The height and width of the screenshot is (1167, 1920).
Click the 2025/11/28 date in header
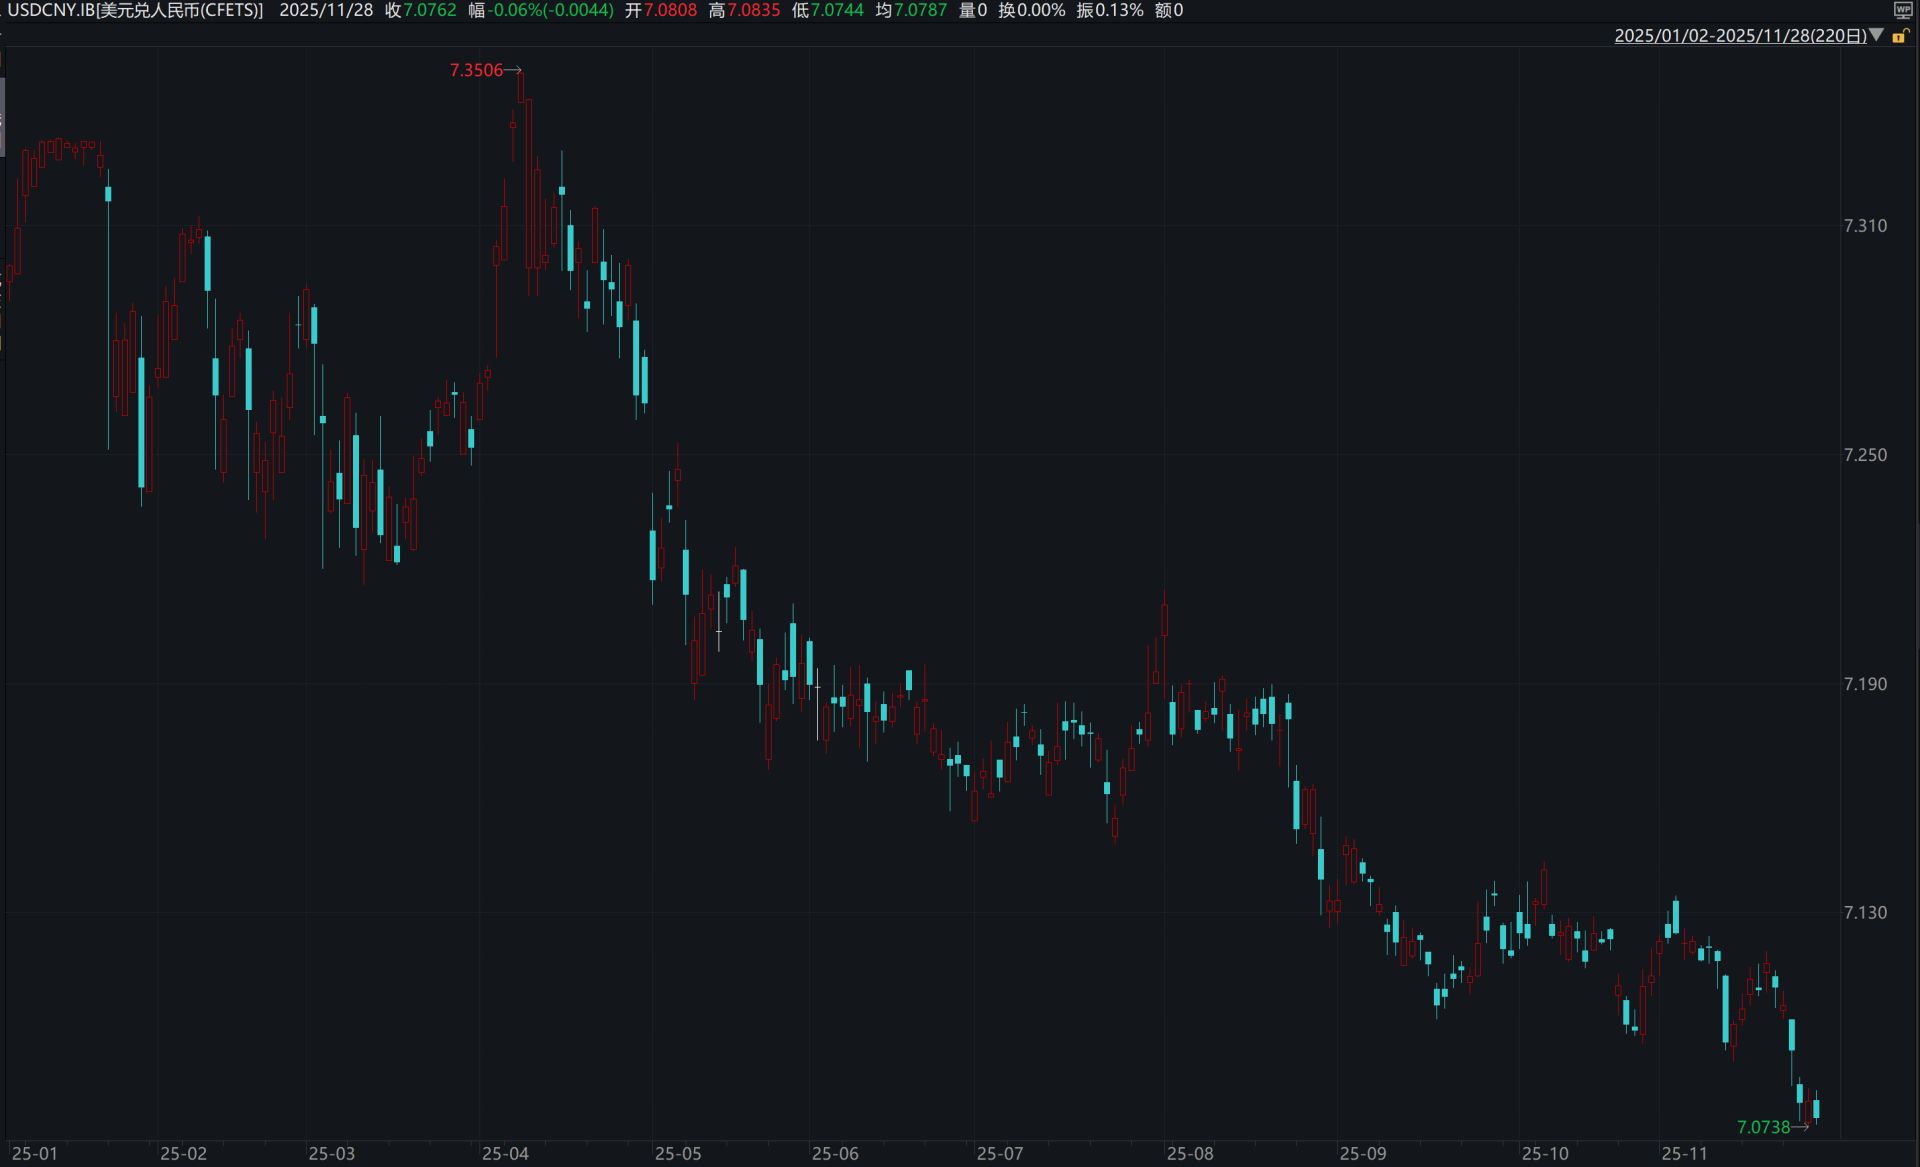(x=326, y=11)
